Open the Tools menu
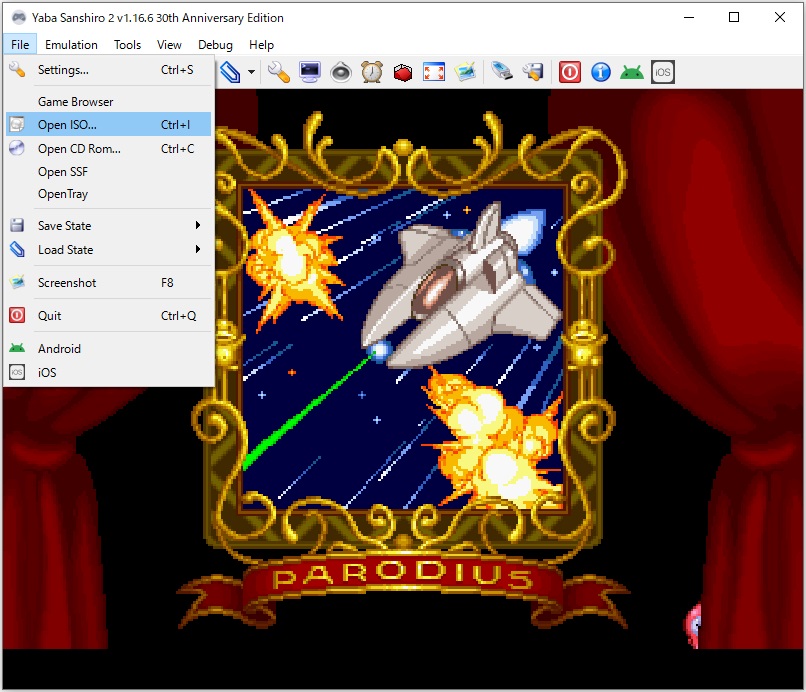The width and height of the screenshot is (806, 692). tap(127, 45)
